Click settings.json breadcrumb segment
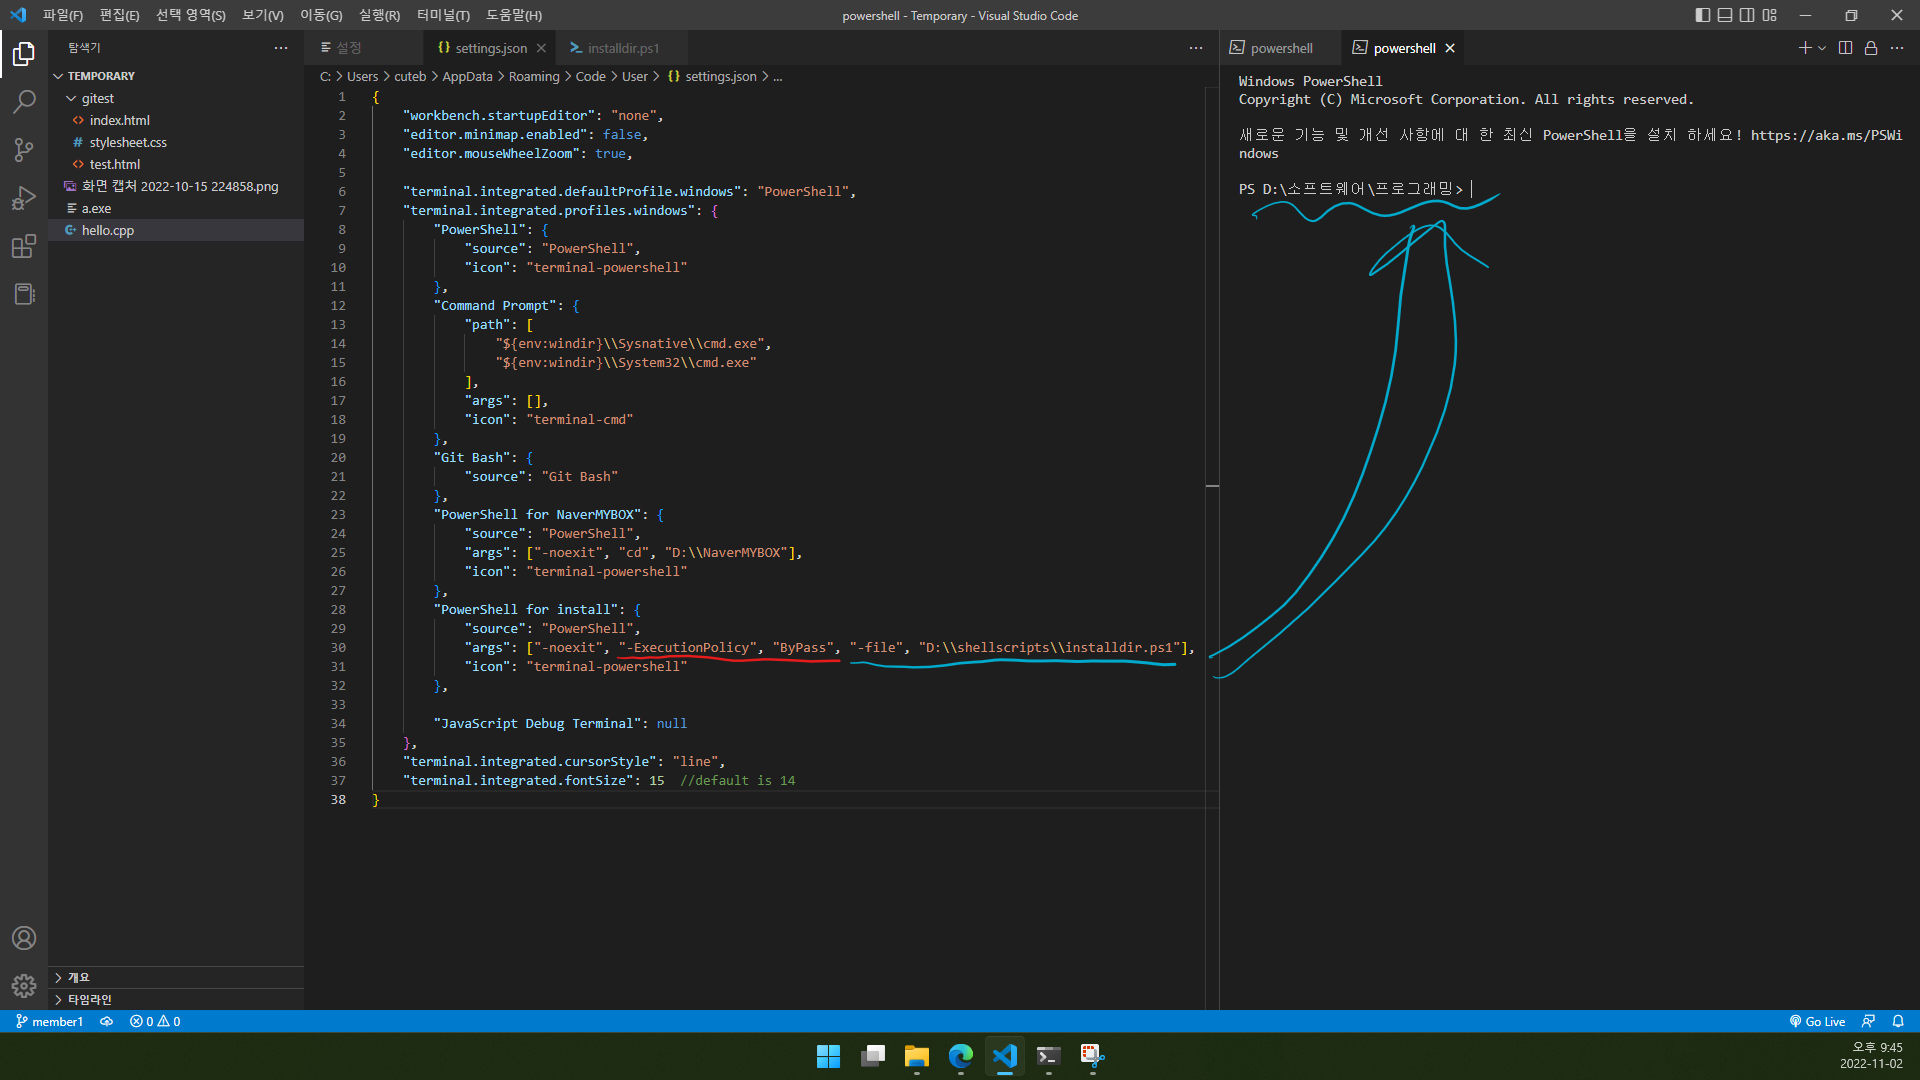The height and width of the screenshot is (1080, 1920). (x=712, y=76)
